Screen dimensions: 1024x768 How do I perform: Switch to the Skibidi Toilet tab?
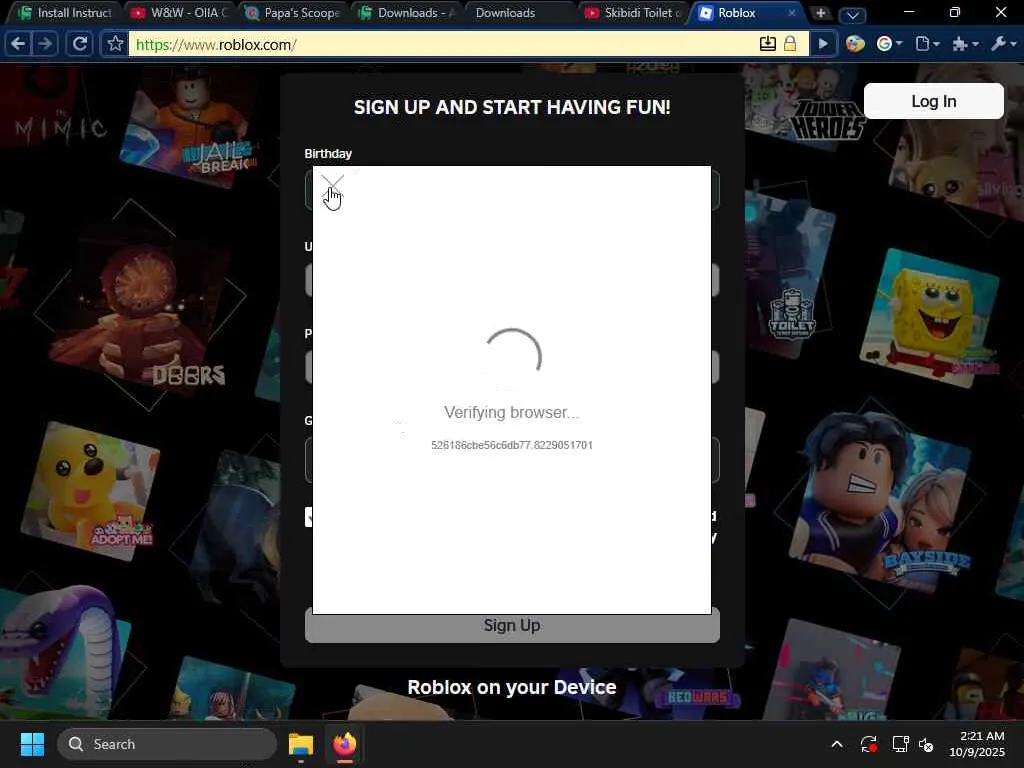coord(633,12)
